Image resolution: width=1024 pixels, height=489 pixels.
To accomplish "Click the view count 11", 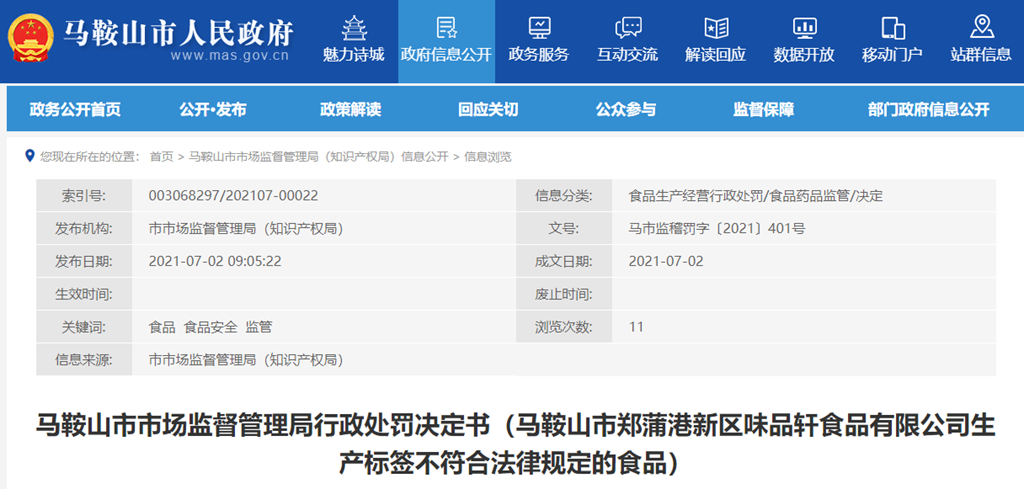I will (636, 326).
